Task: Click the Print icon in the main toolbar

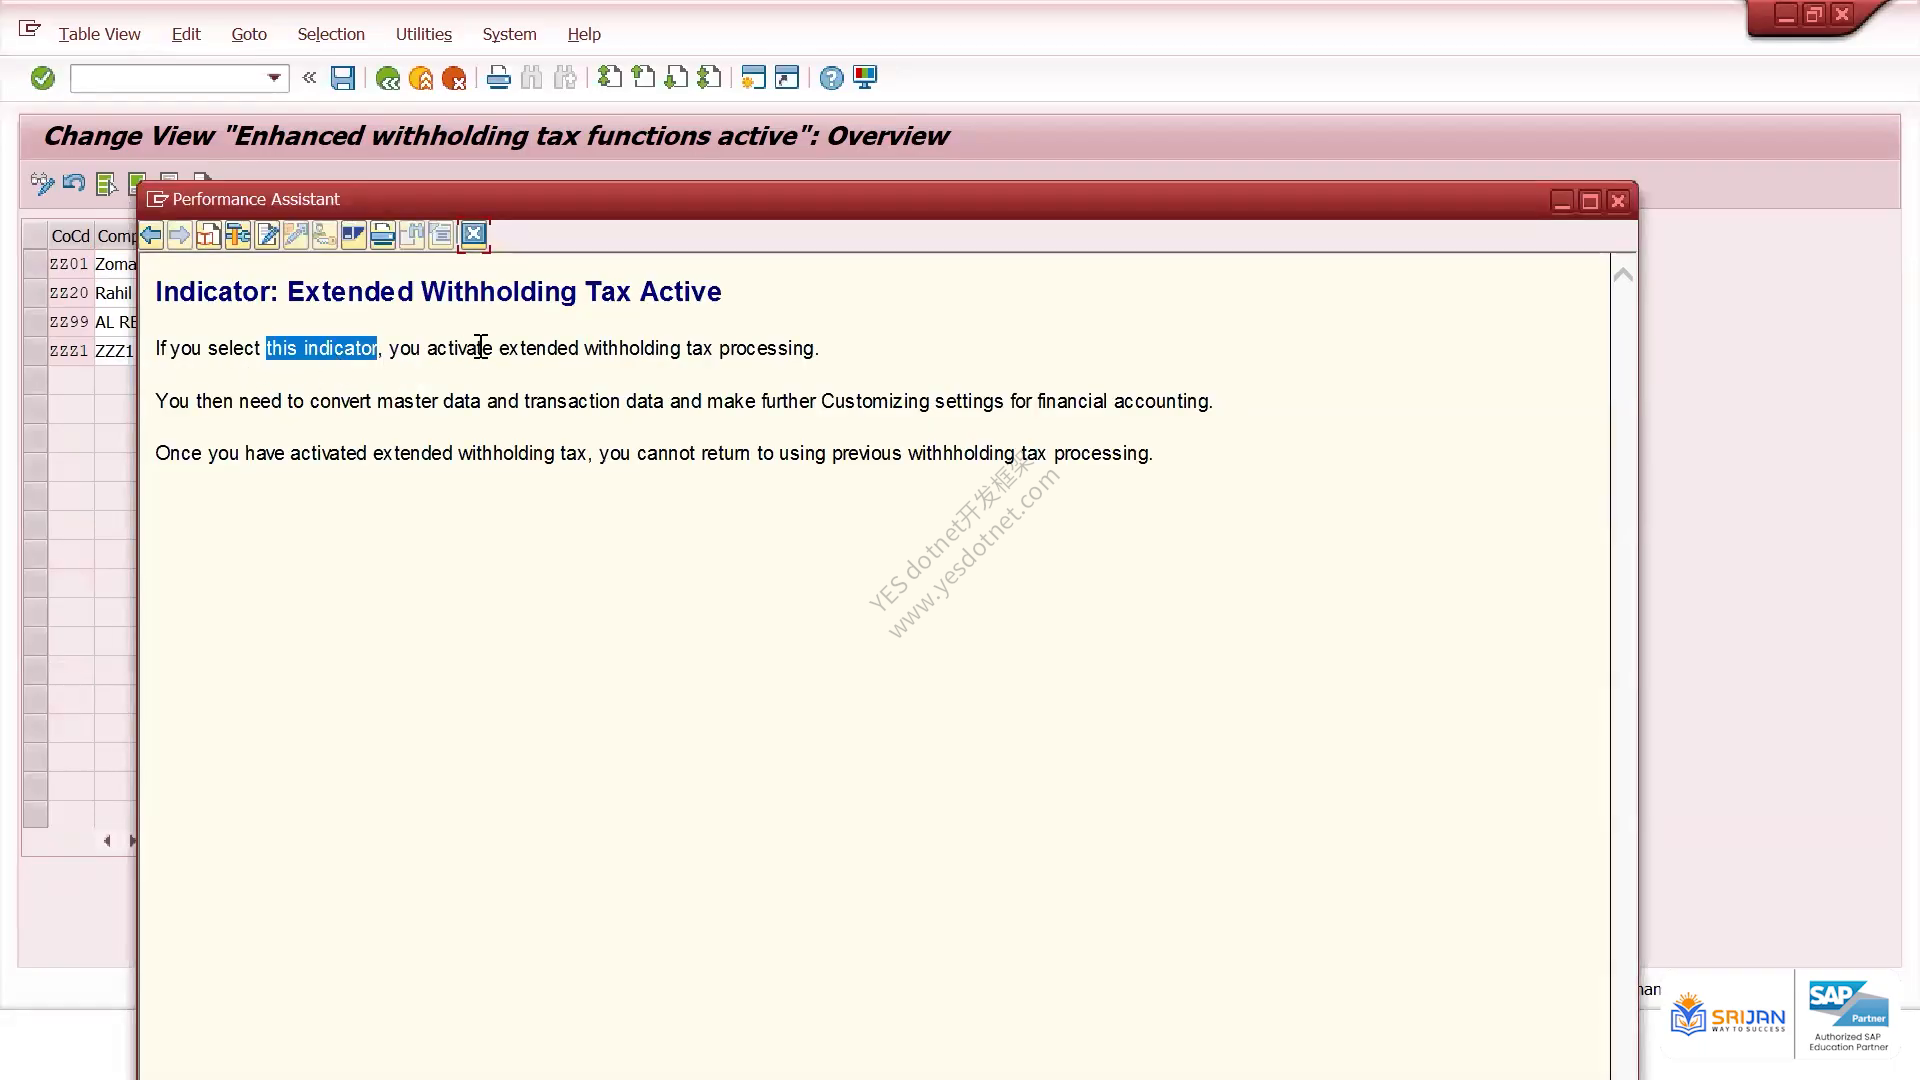Action: (498, 78)
